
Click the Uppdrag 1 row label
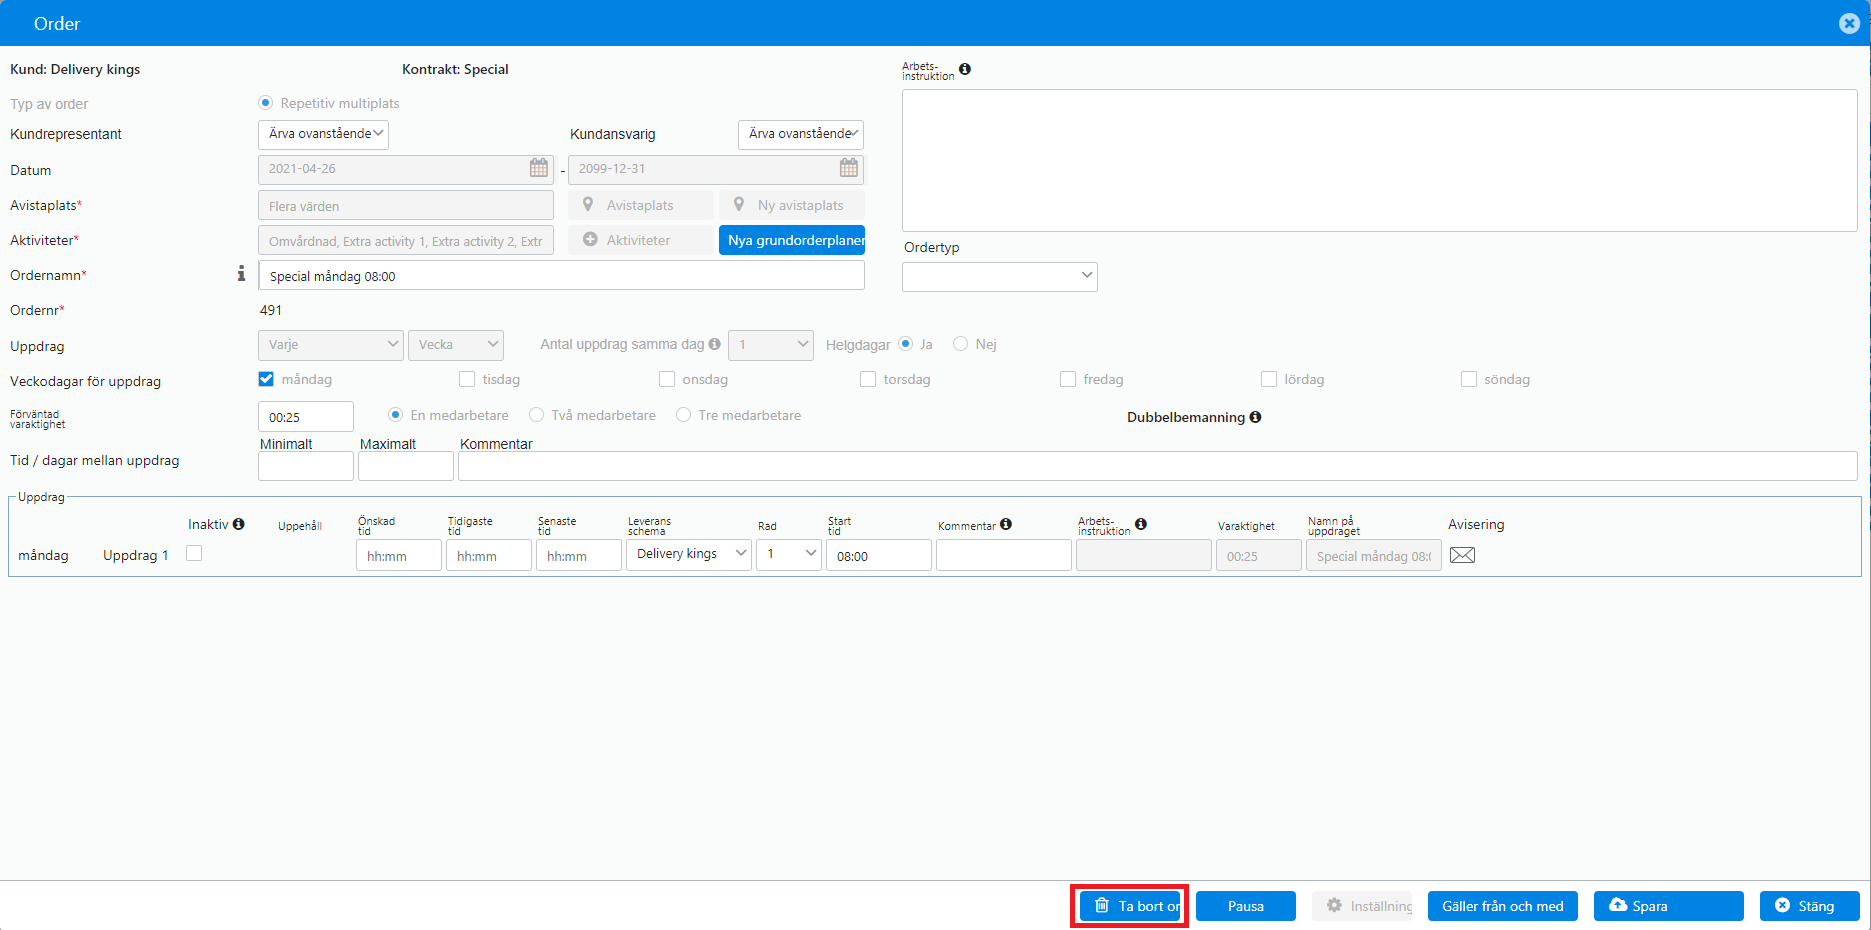pyautogui.click(x=136, y=555)
